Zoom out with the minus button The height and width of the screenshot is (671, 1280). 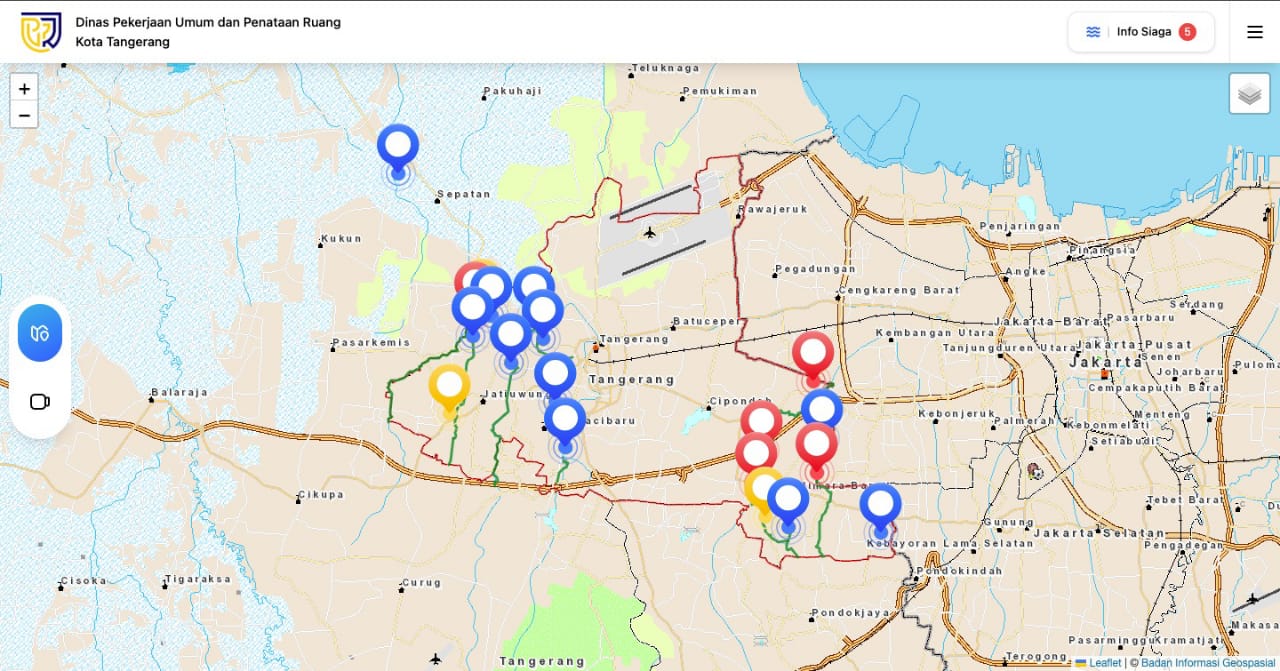24,115
